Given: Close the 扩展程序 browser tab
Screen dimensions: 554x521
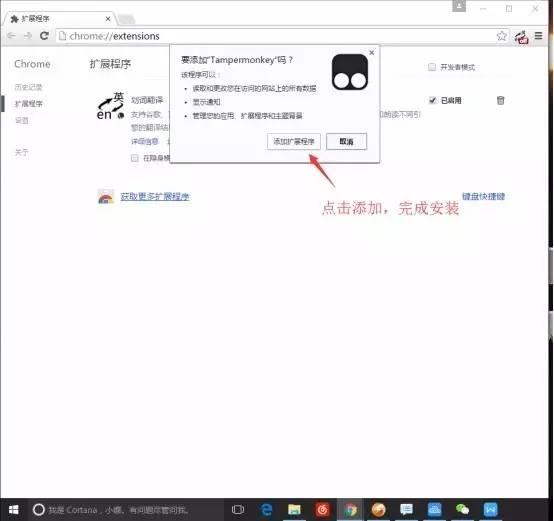Looking at the screenshot, I should click(x=108, y=19).
